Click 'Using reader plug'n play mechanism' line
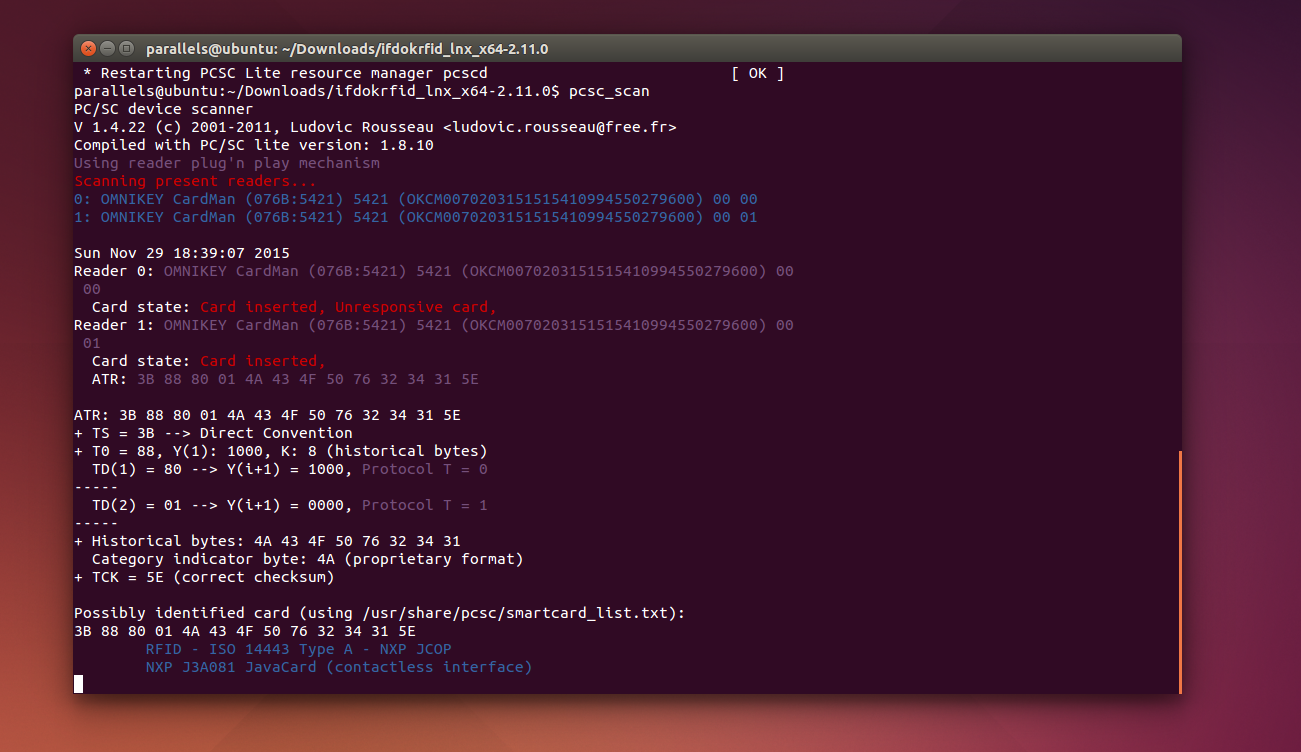Image resolution: width=1301 pixels, height=752 pixels. (x=227, y=163)
